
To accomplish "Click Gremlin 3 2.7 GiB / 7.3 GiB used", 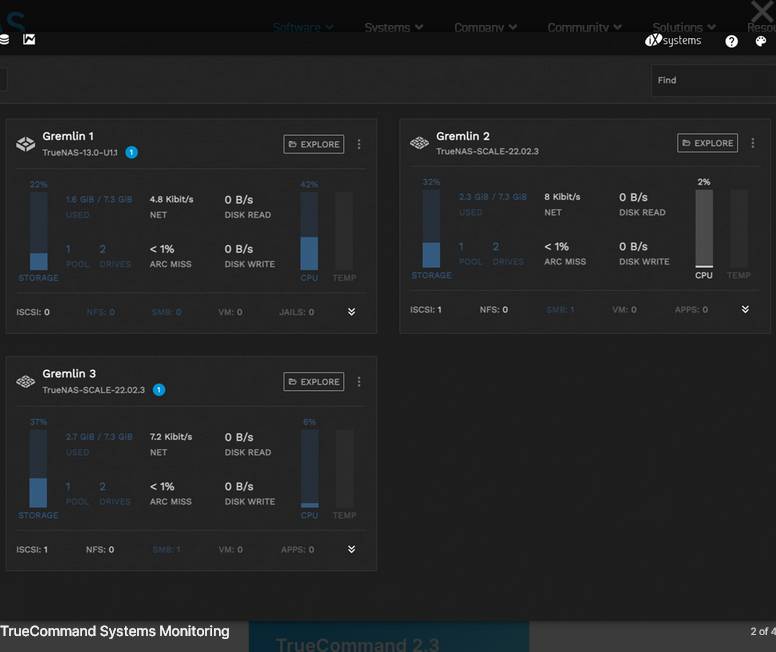I will pyautogui.click(x=99, y=437).
